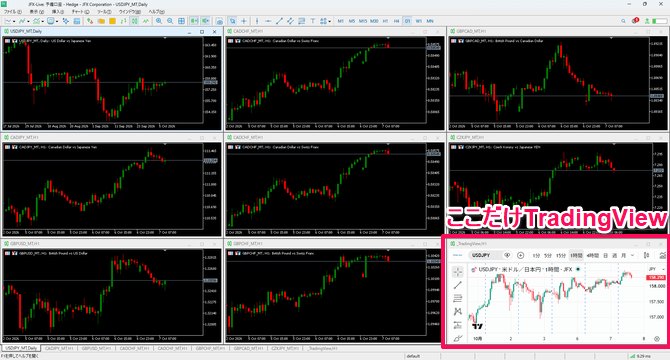Screen dimensions: 670x360
Task: Take a chart screenshot with camera icon
Action: click(x=219, y=21)
